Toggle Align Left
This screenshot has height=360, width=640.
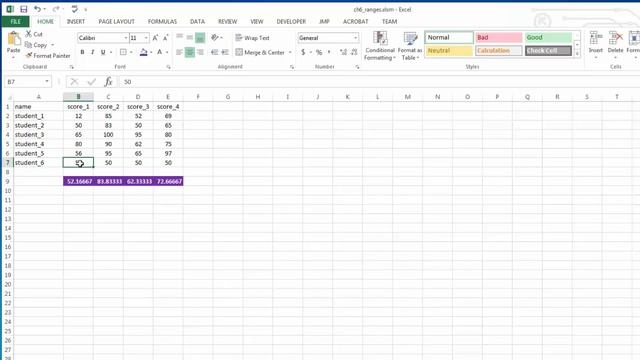(x=180, y=52)
